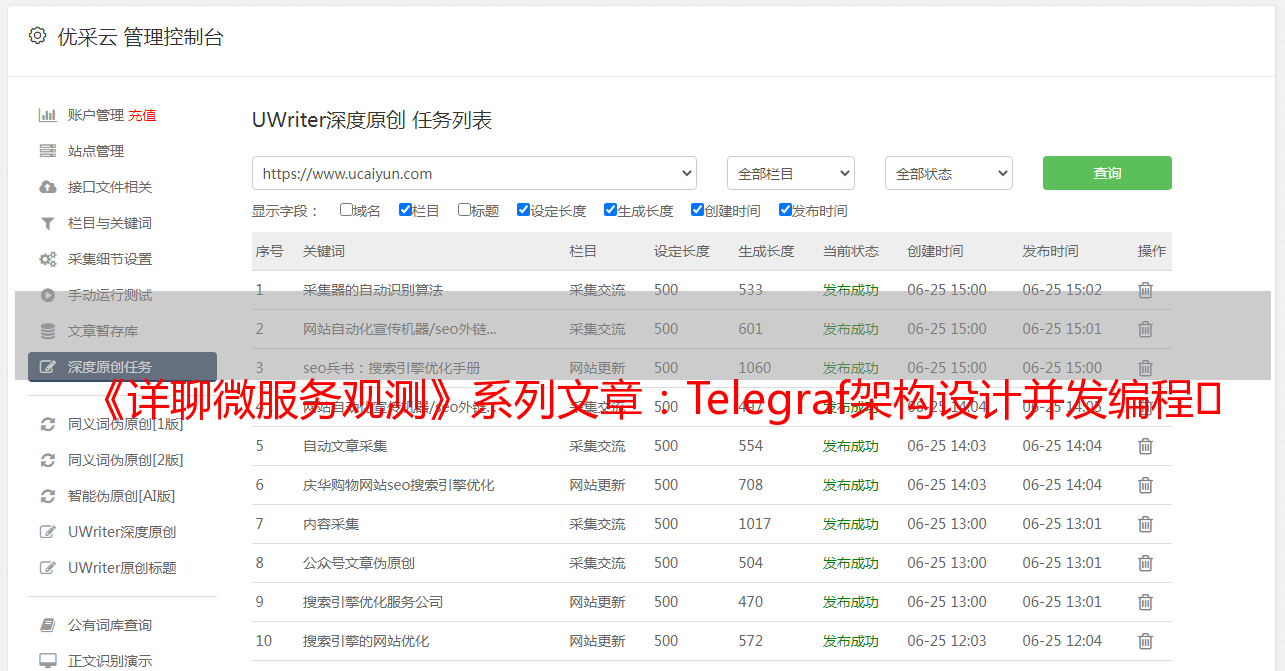This screenshot has width=1285, height=671.
Task: Click the filter icon for 栏目与关键词
Action: (47, 223)
